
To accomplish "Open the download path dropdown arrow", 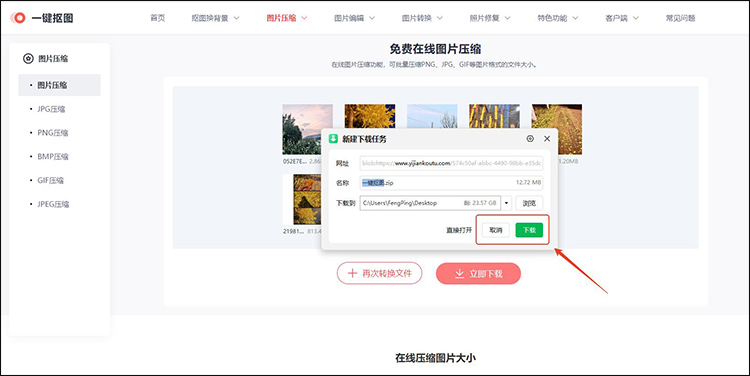I will [507, 203].
